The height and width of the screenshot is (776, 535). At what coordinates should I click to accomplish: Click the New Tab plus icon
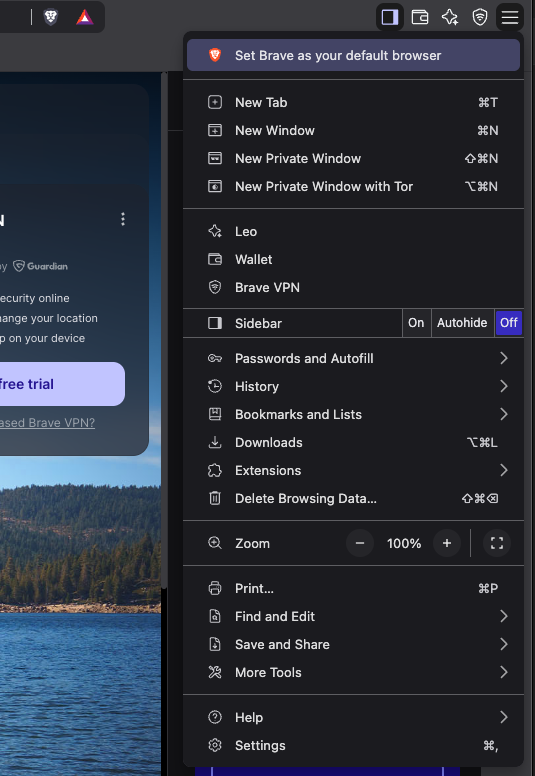[215, 102]
